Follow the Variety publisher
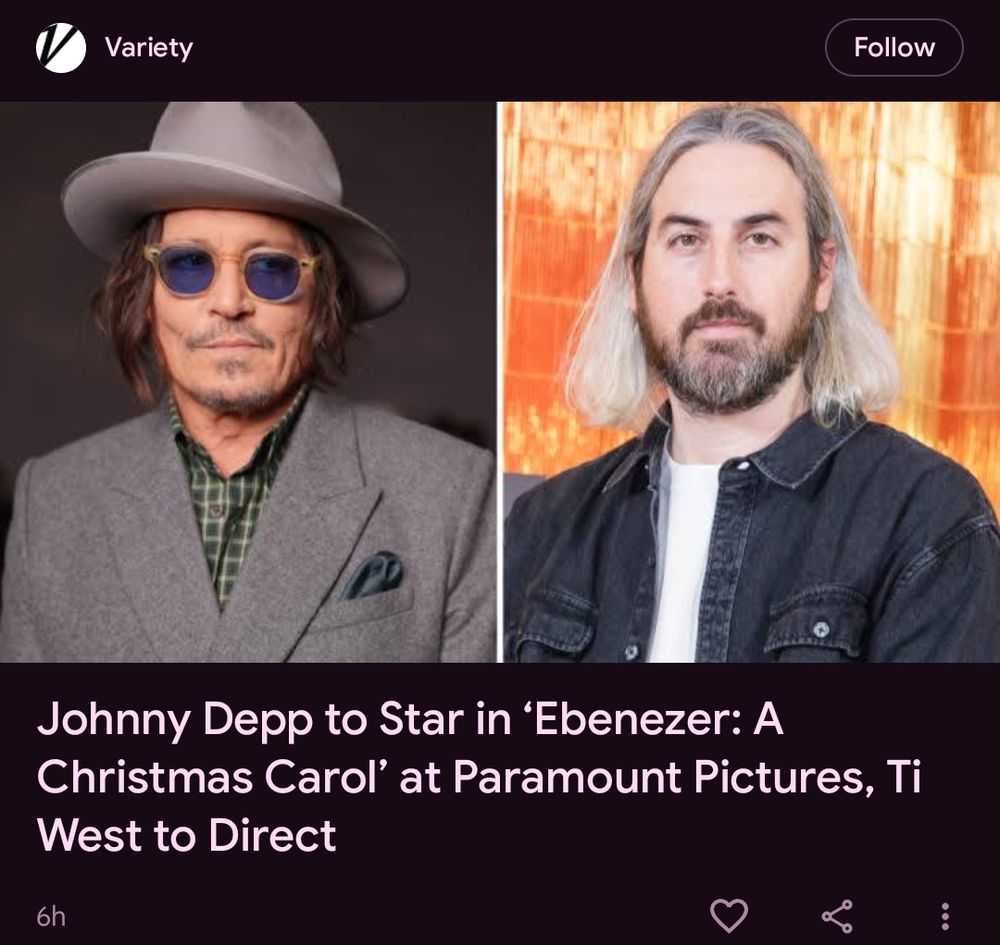1000x945 pixels. [x=894, y=48]
